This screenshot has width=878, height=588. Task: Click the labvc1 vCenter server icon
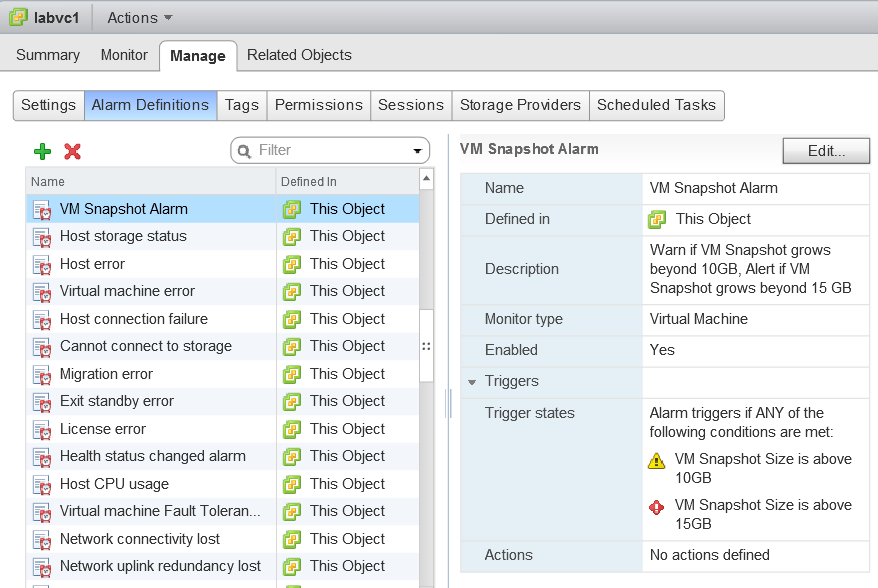[15, 17]
